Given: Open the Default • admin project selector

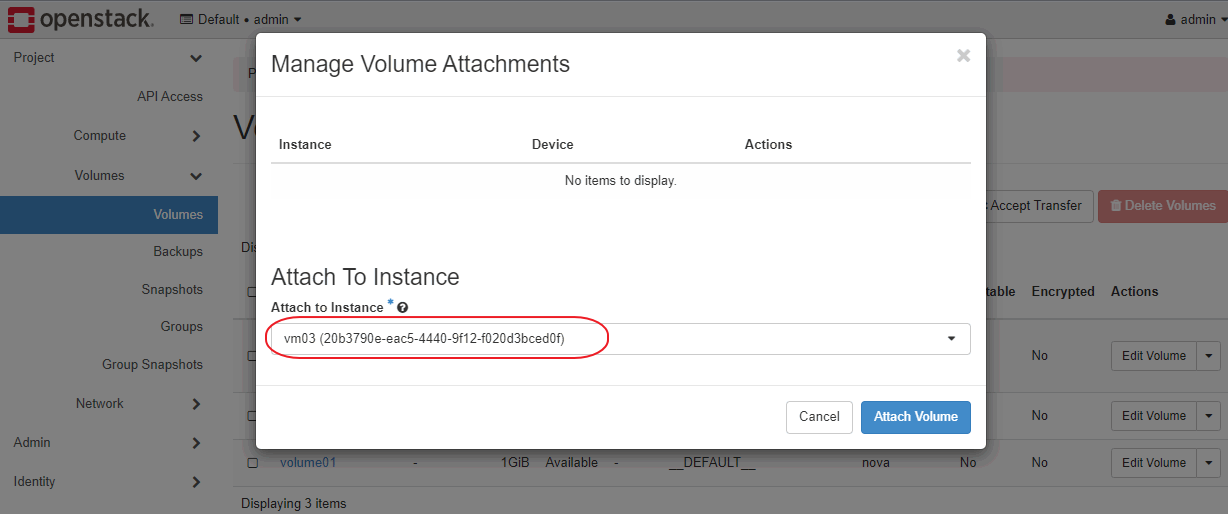Looking at the screenshot, I should [240, 19].
